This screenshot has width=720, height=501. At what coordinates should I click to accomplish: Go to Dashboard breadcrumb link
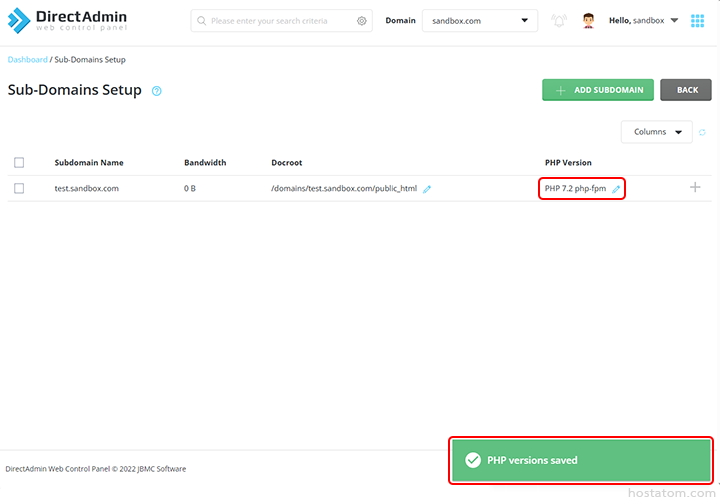27,60
